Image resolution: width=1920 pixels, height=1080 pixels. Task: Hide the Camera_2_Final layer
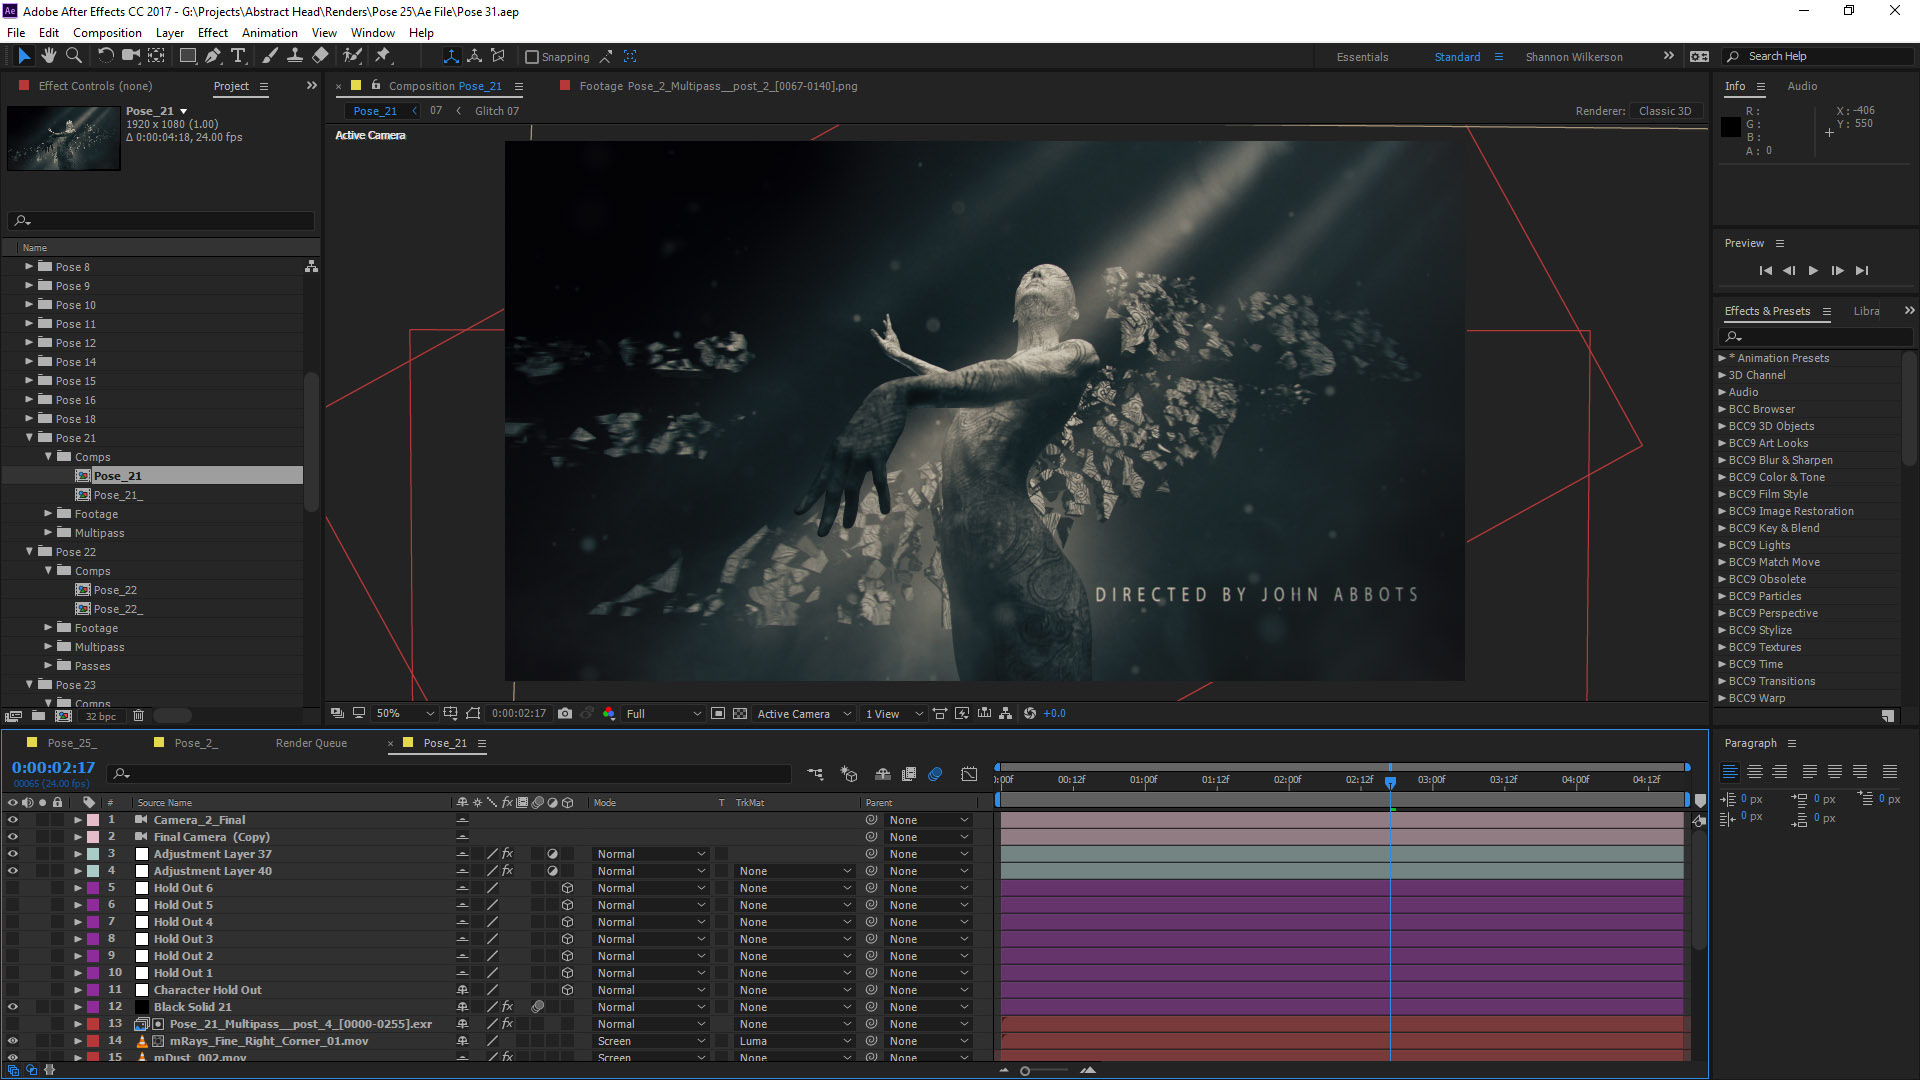13,820
